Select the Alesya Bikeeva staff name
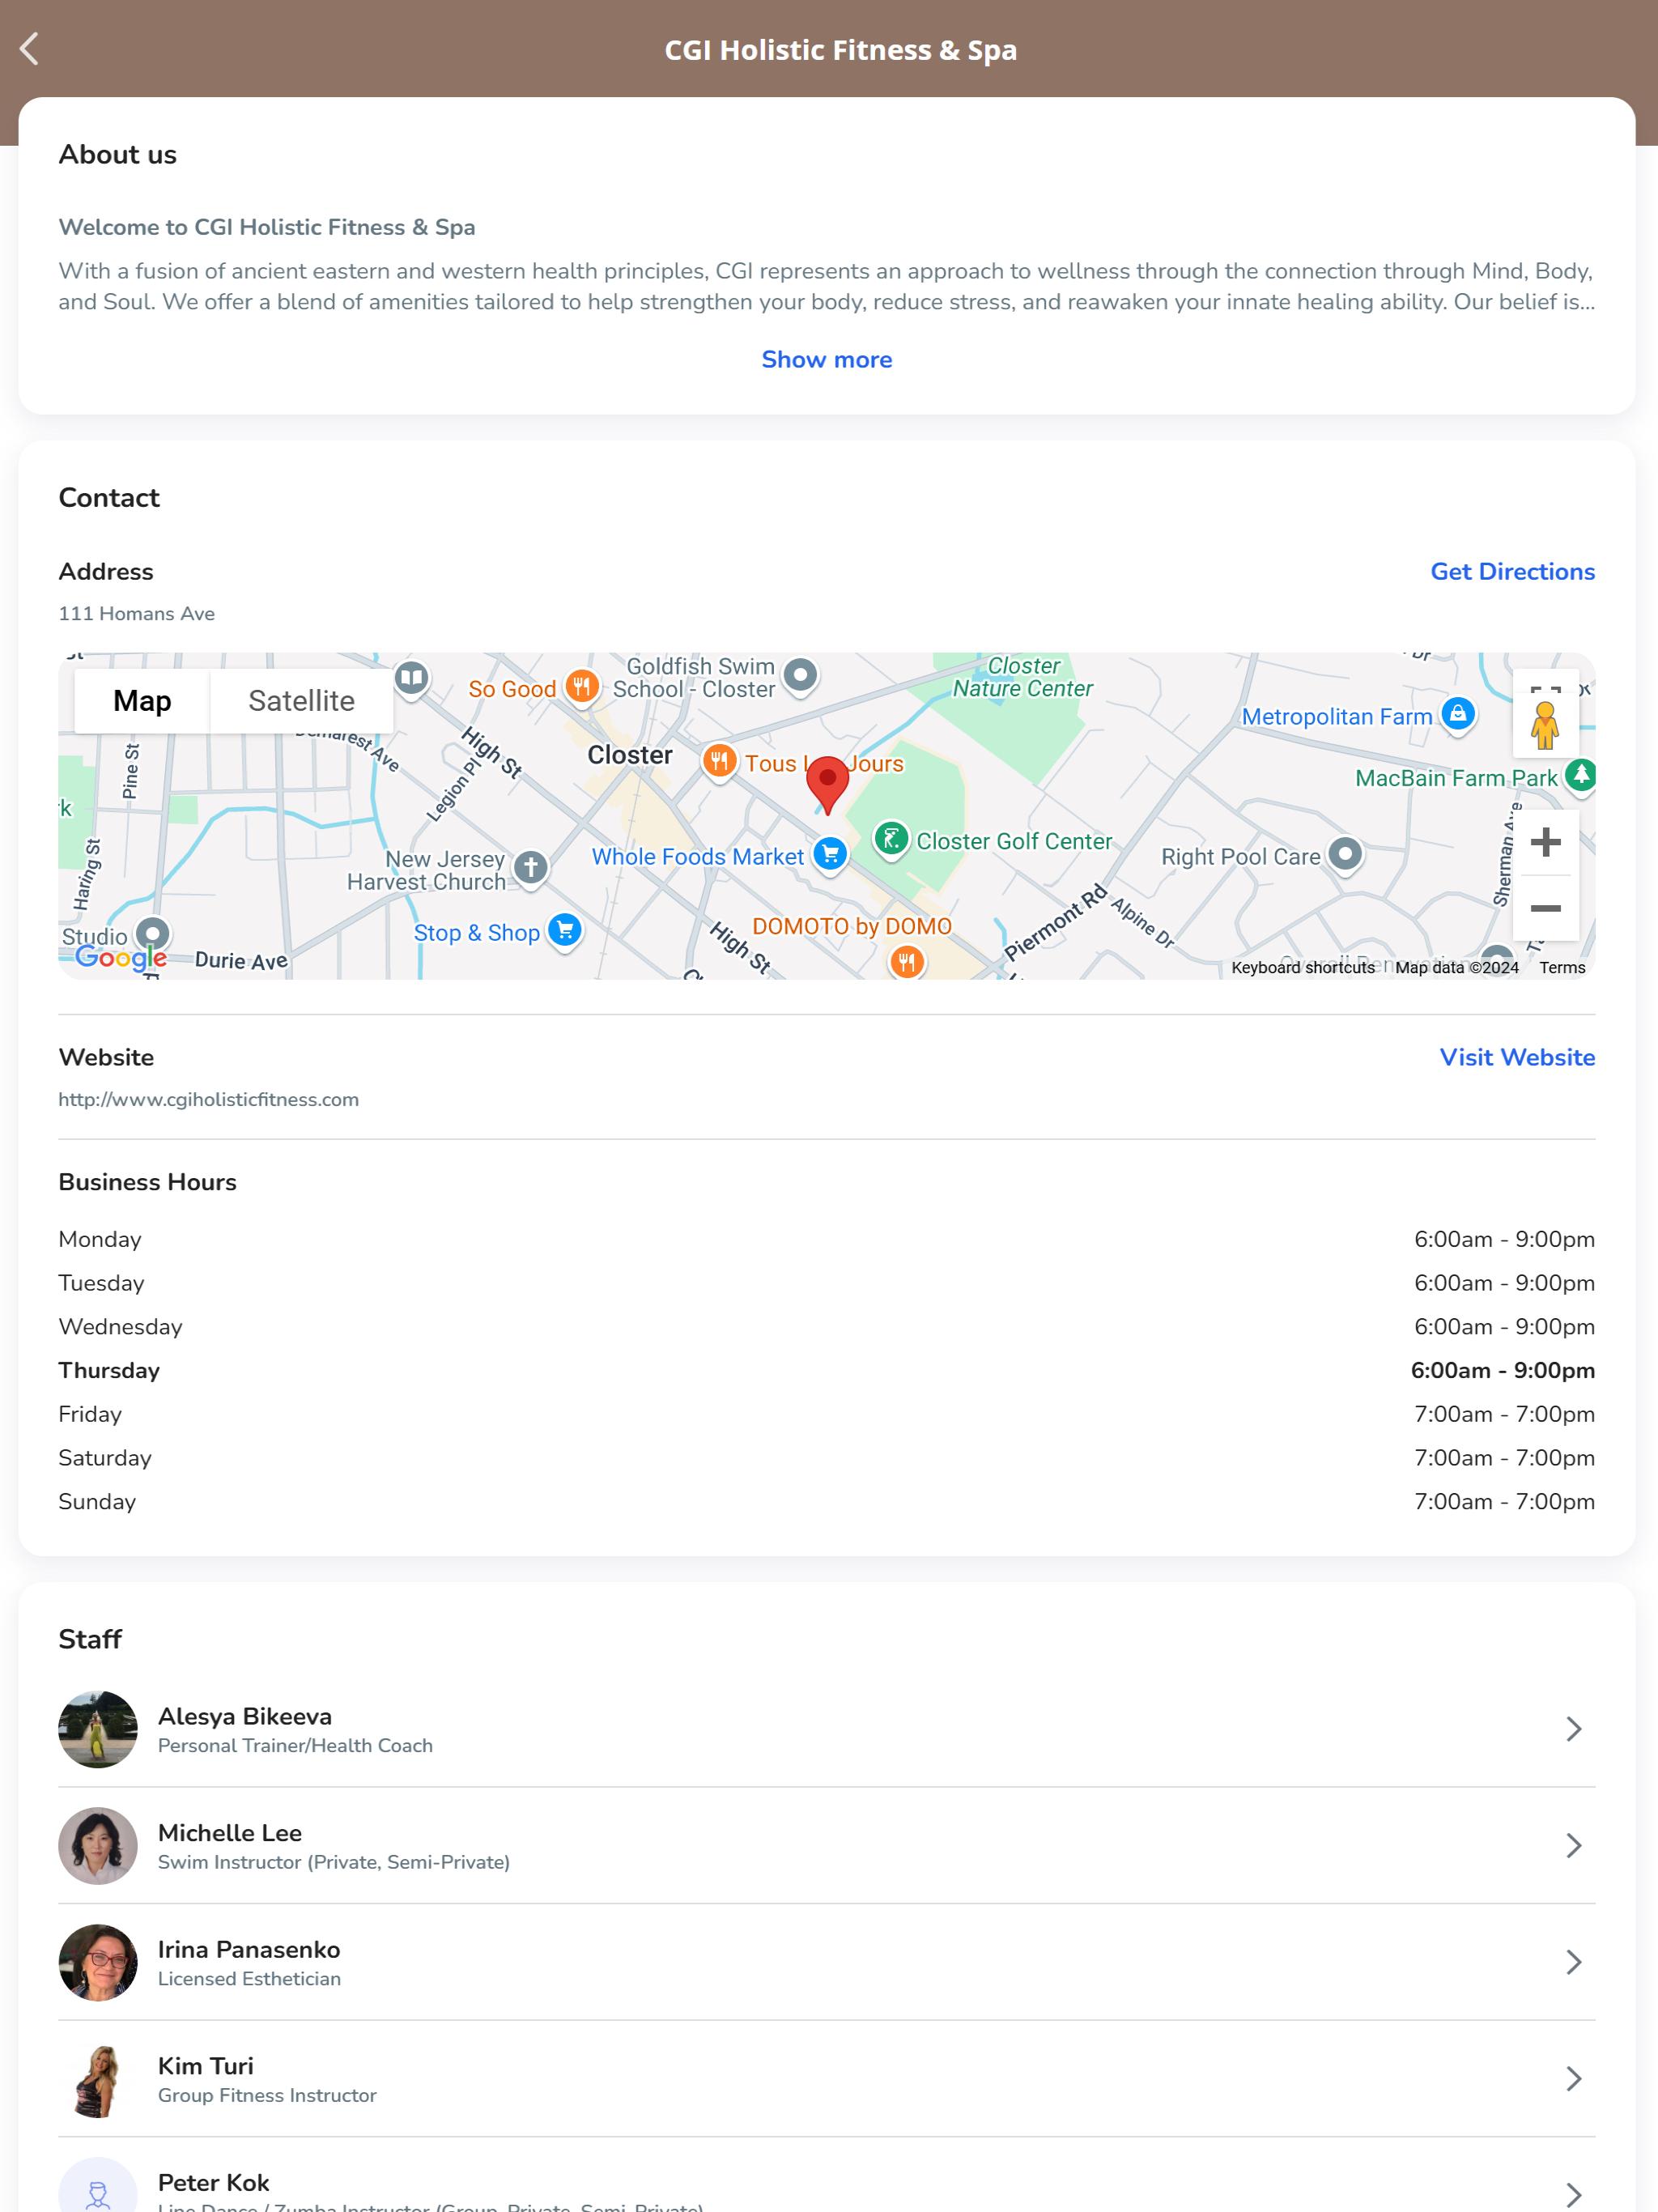The image size is (1658, 2212). (245, 1717)
